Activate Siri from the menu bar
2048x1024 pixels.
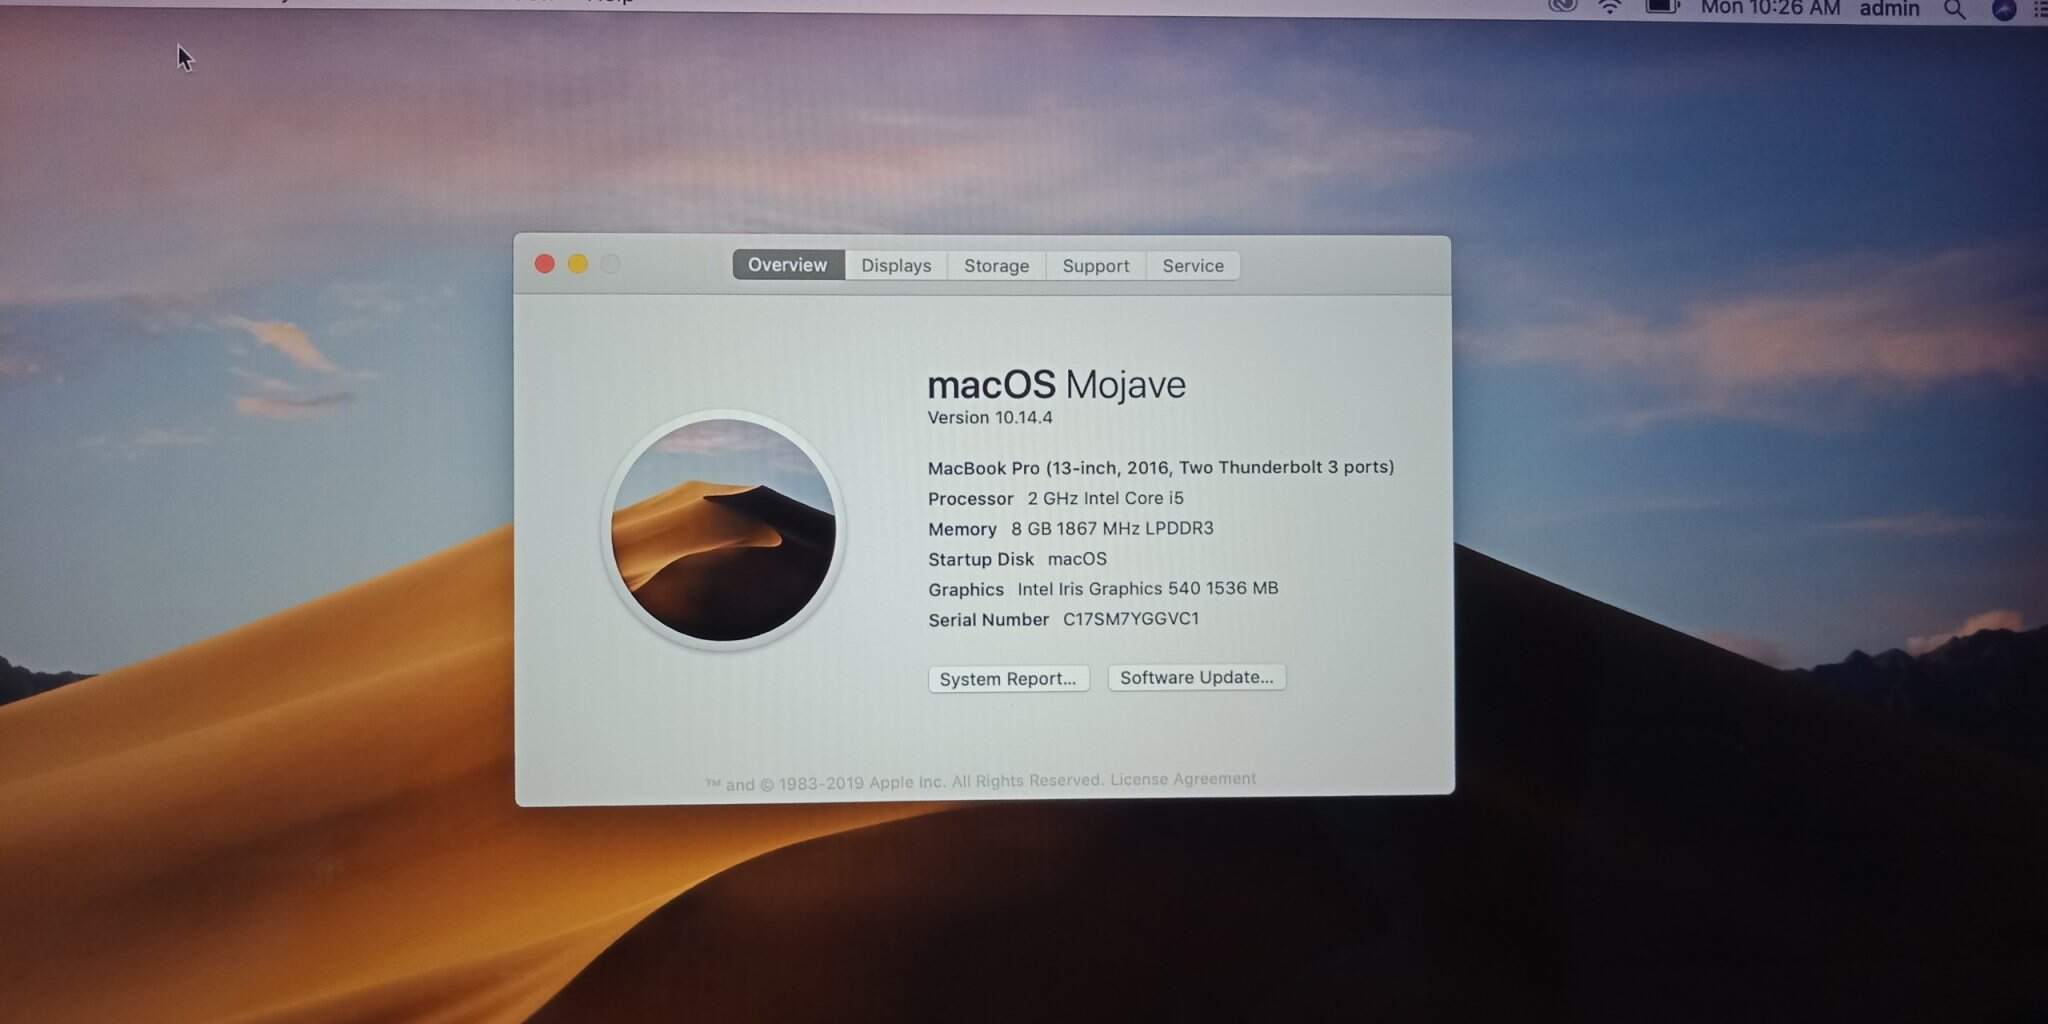pos(2003,10)
